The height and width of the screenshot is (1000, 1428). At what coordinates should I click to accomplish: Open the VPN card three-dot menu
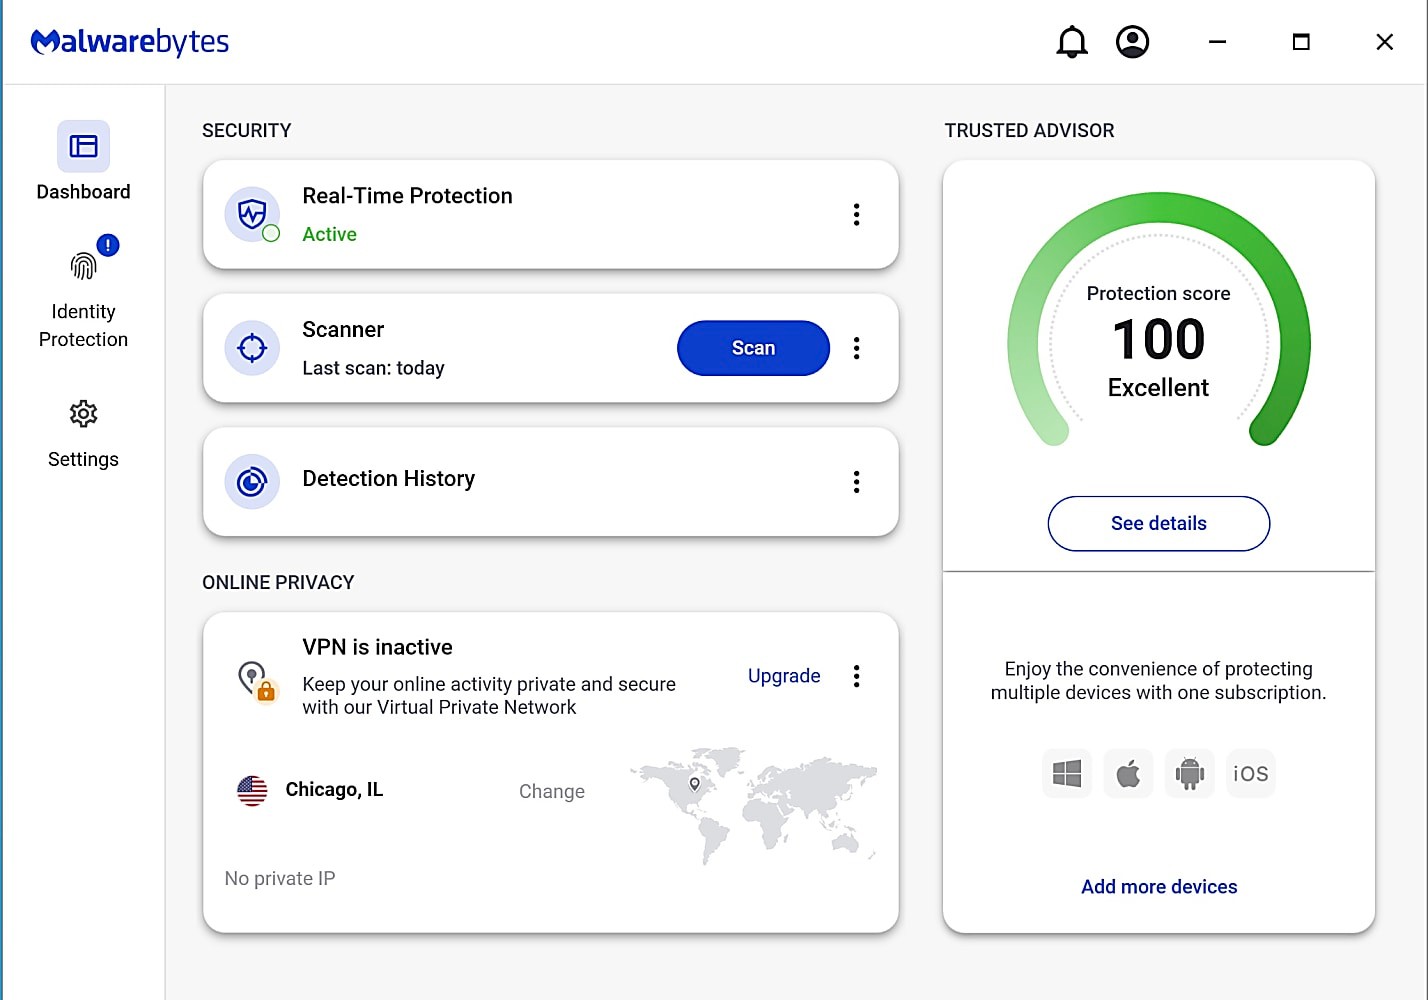coord(856,676)
